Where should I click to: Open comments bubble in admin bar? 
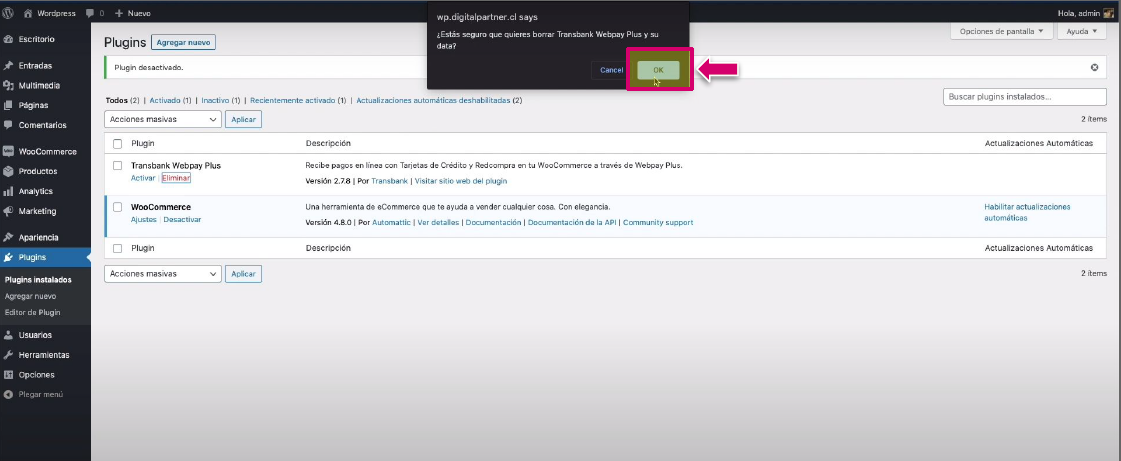(94, 13)
